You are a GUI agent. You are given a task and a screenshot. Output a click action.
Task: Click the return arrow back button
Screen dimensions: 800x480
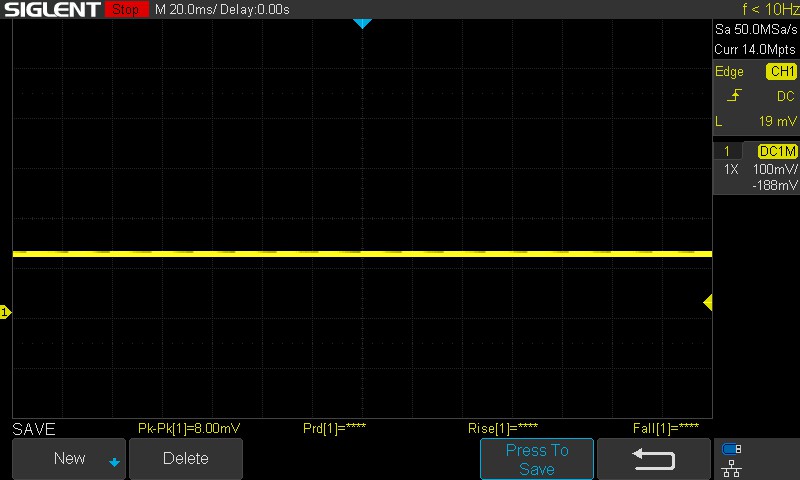click(654, 459)
